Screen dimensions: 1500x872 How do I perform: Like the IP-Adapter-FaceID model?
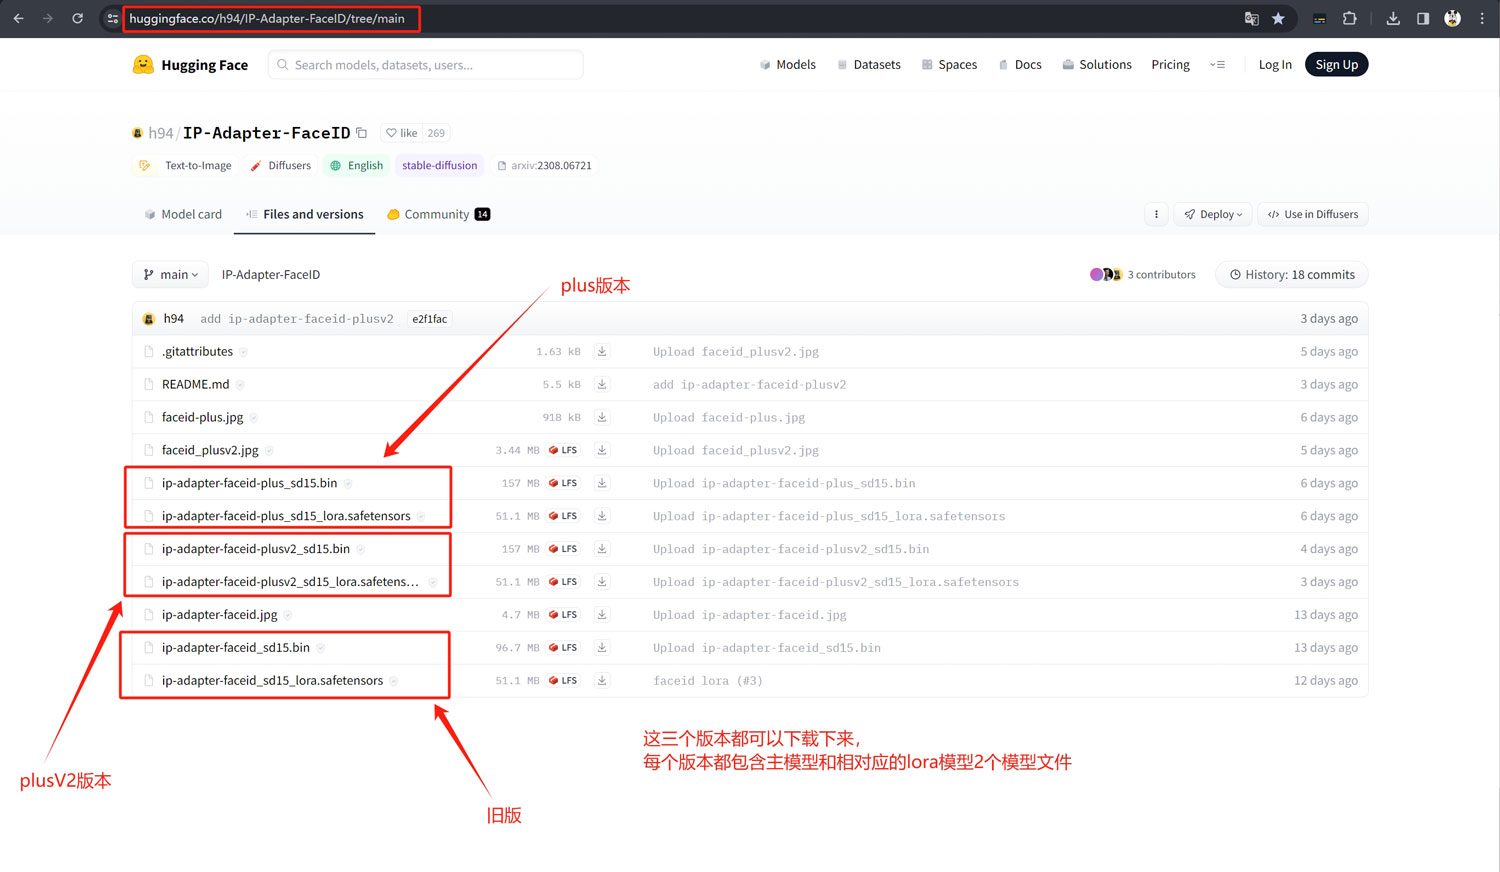click(402, 133)
